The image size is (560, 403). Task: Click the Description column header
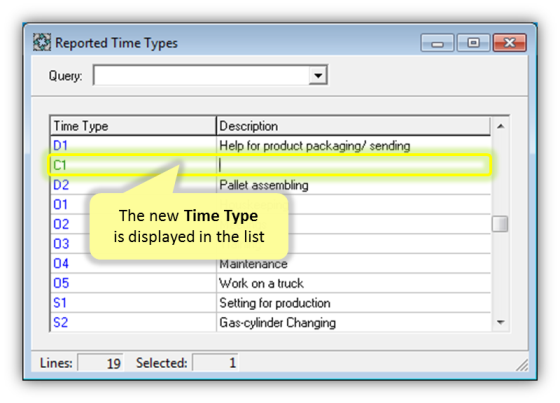point(353,126)
